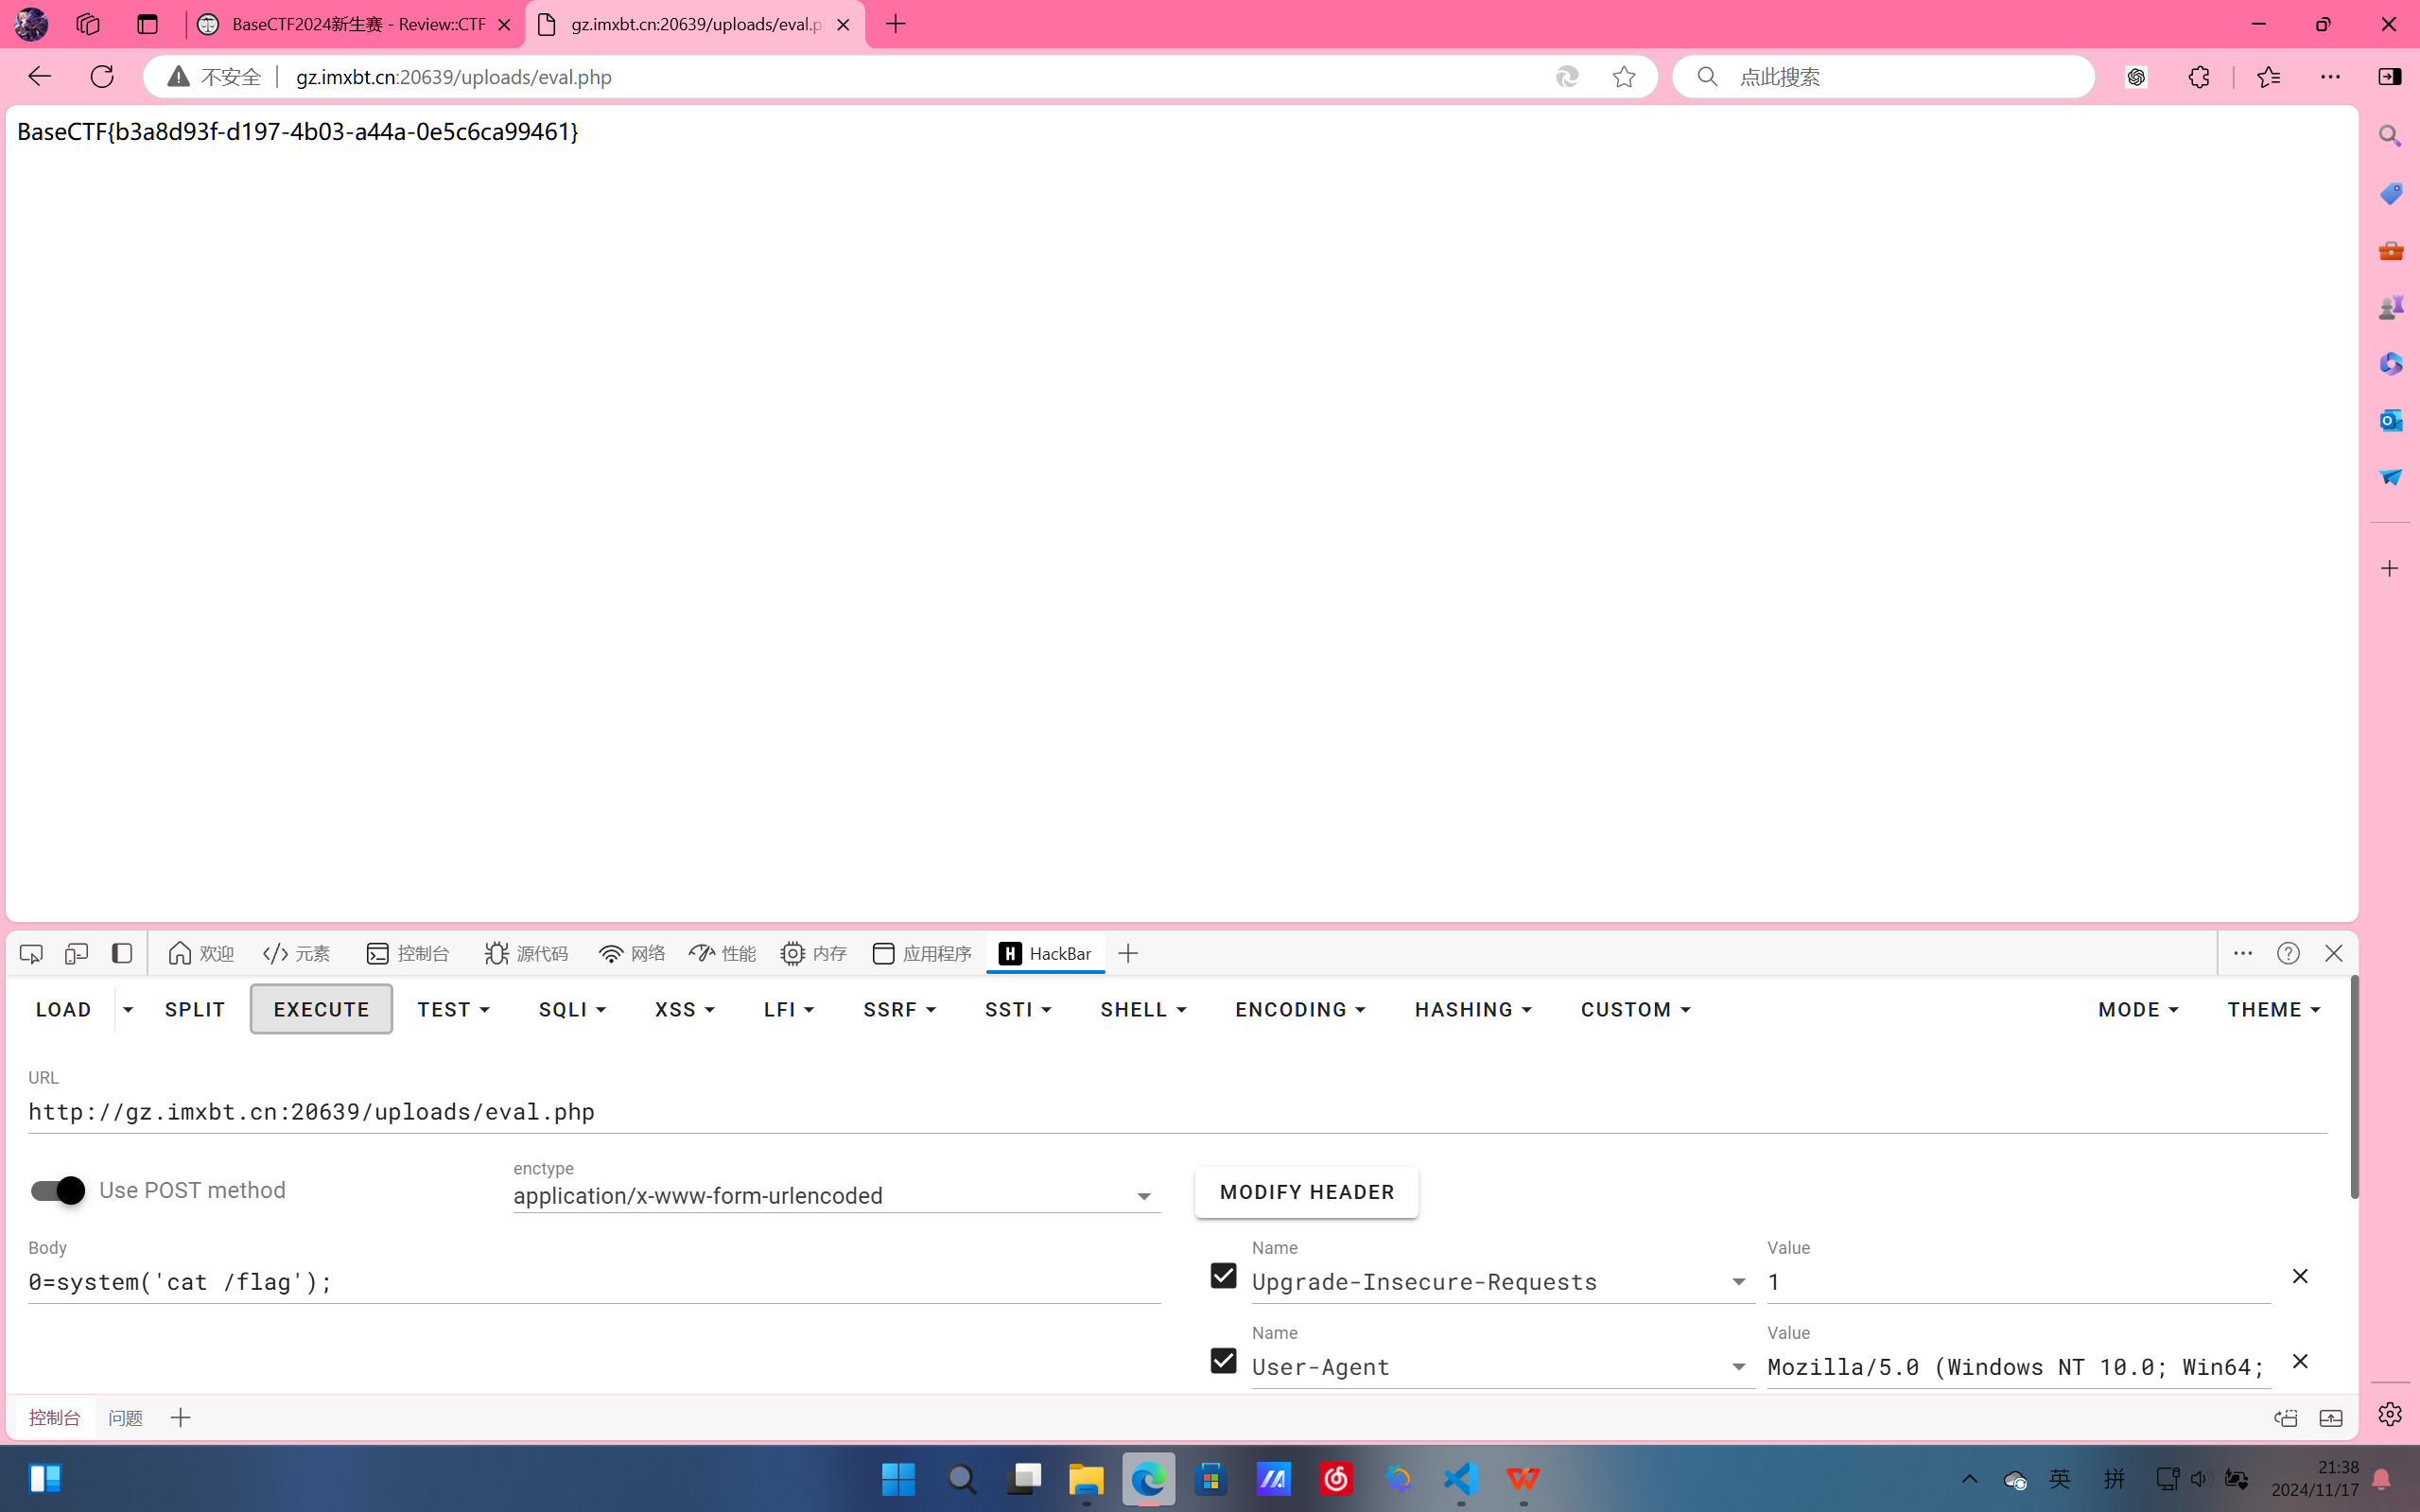Open sidebar settings gear icon
This screenshot has height=1512, width=2420.
[x=2390, y=1413]
